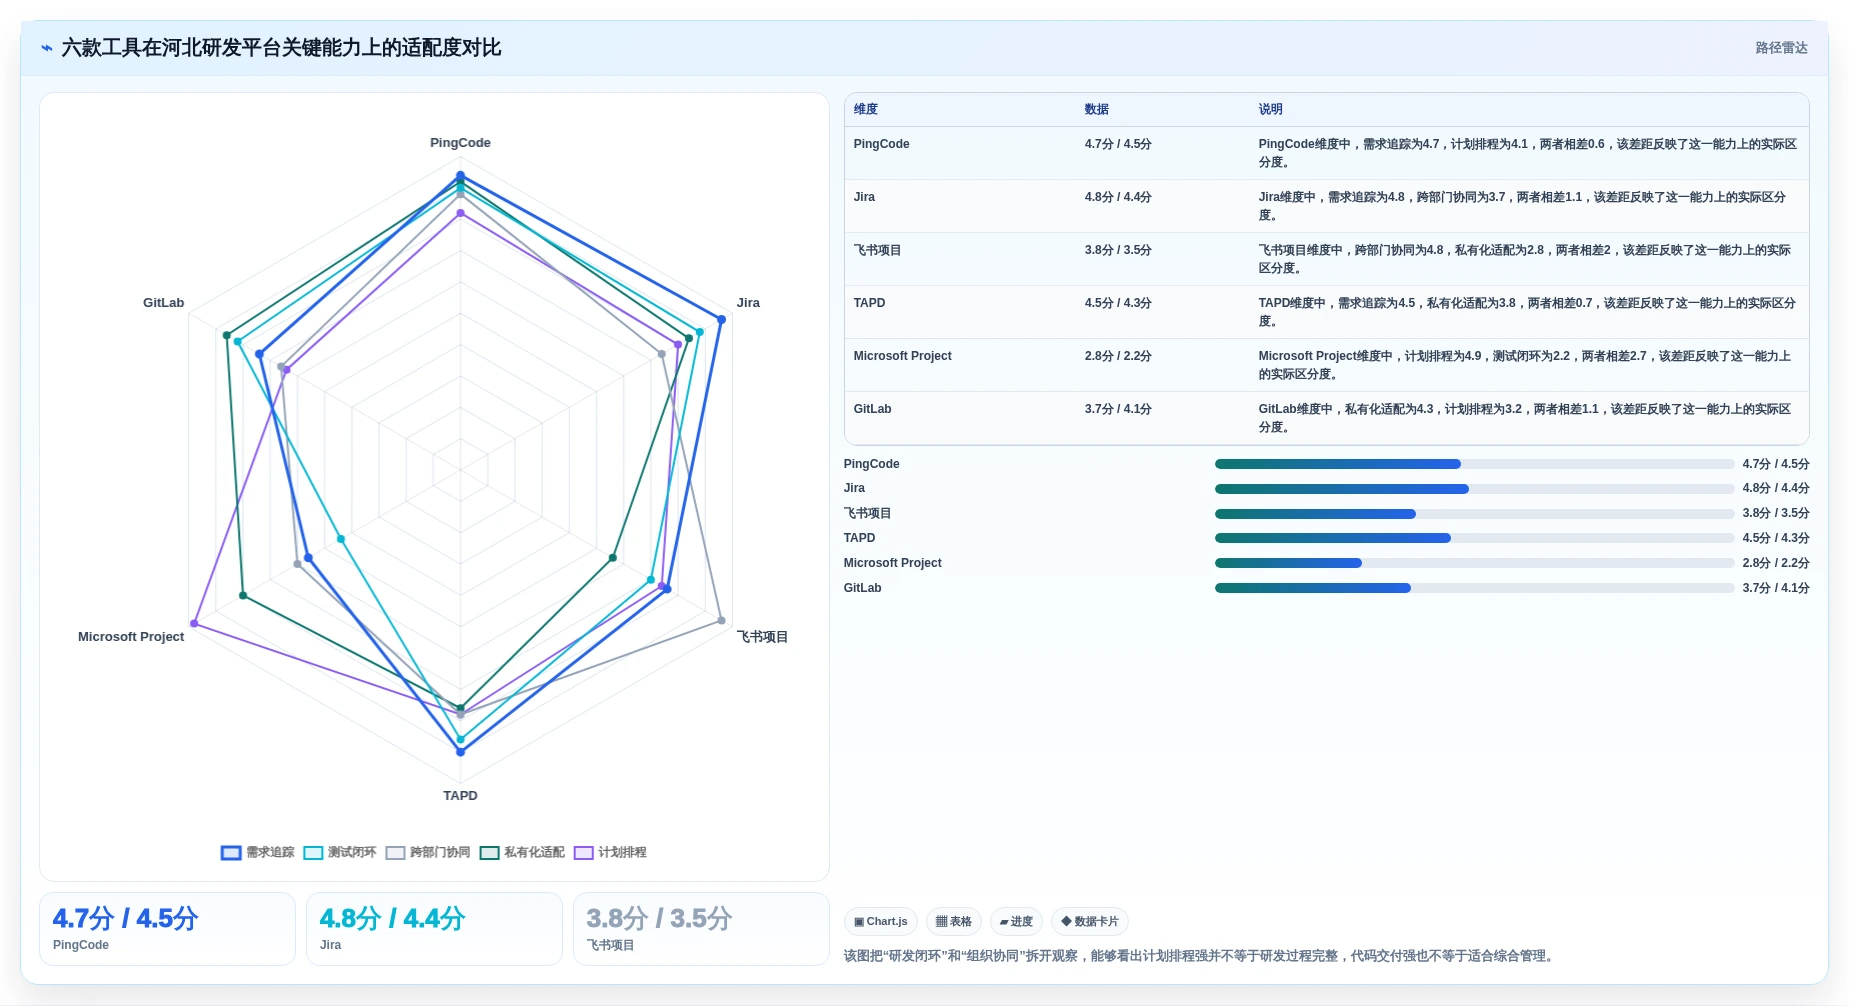Click the blue title icon before the heading

coord(47,48)
